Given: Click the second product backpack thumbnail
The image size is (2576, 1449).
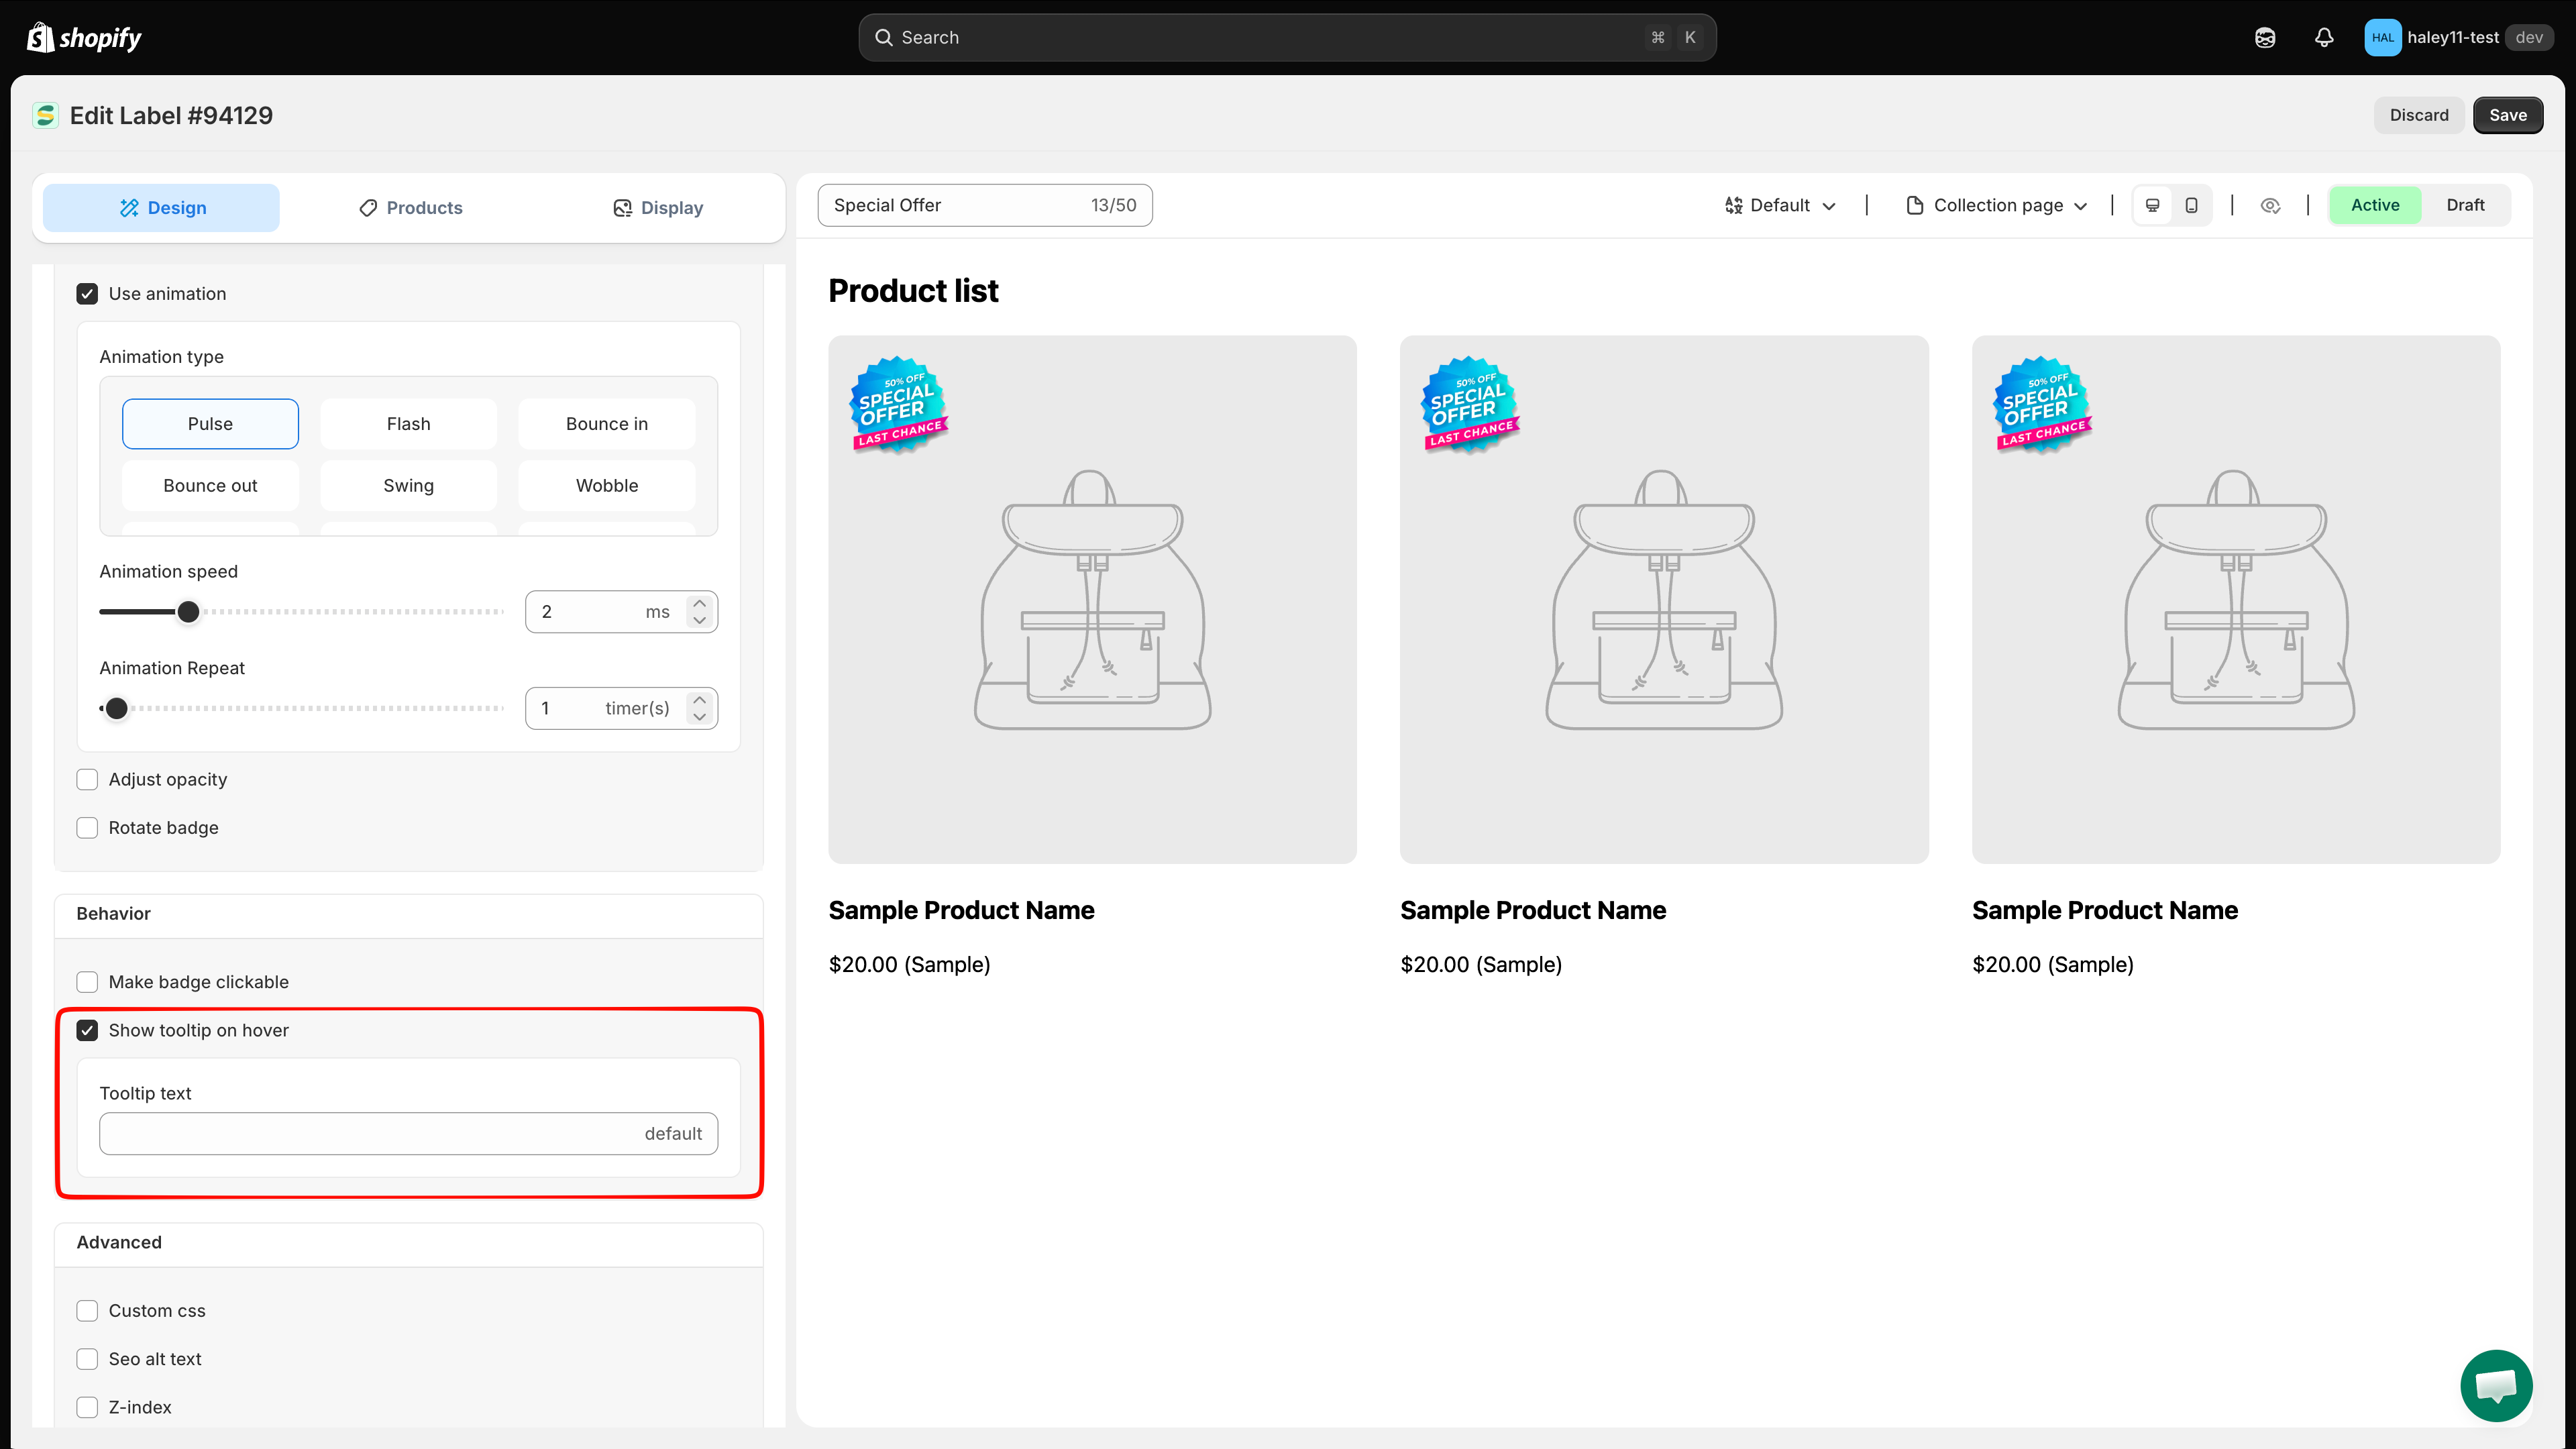Looking at the screenshot, I should click(x=1664, y=600).
